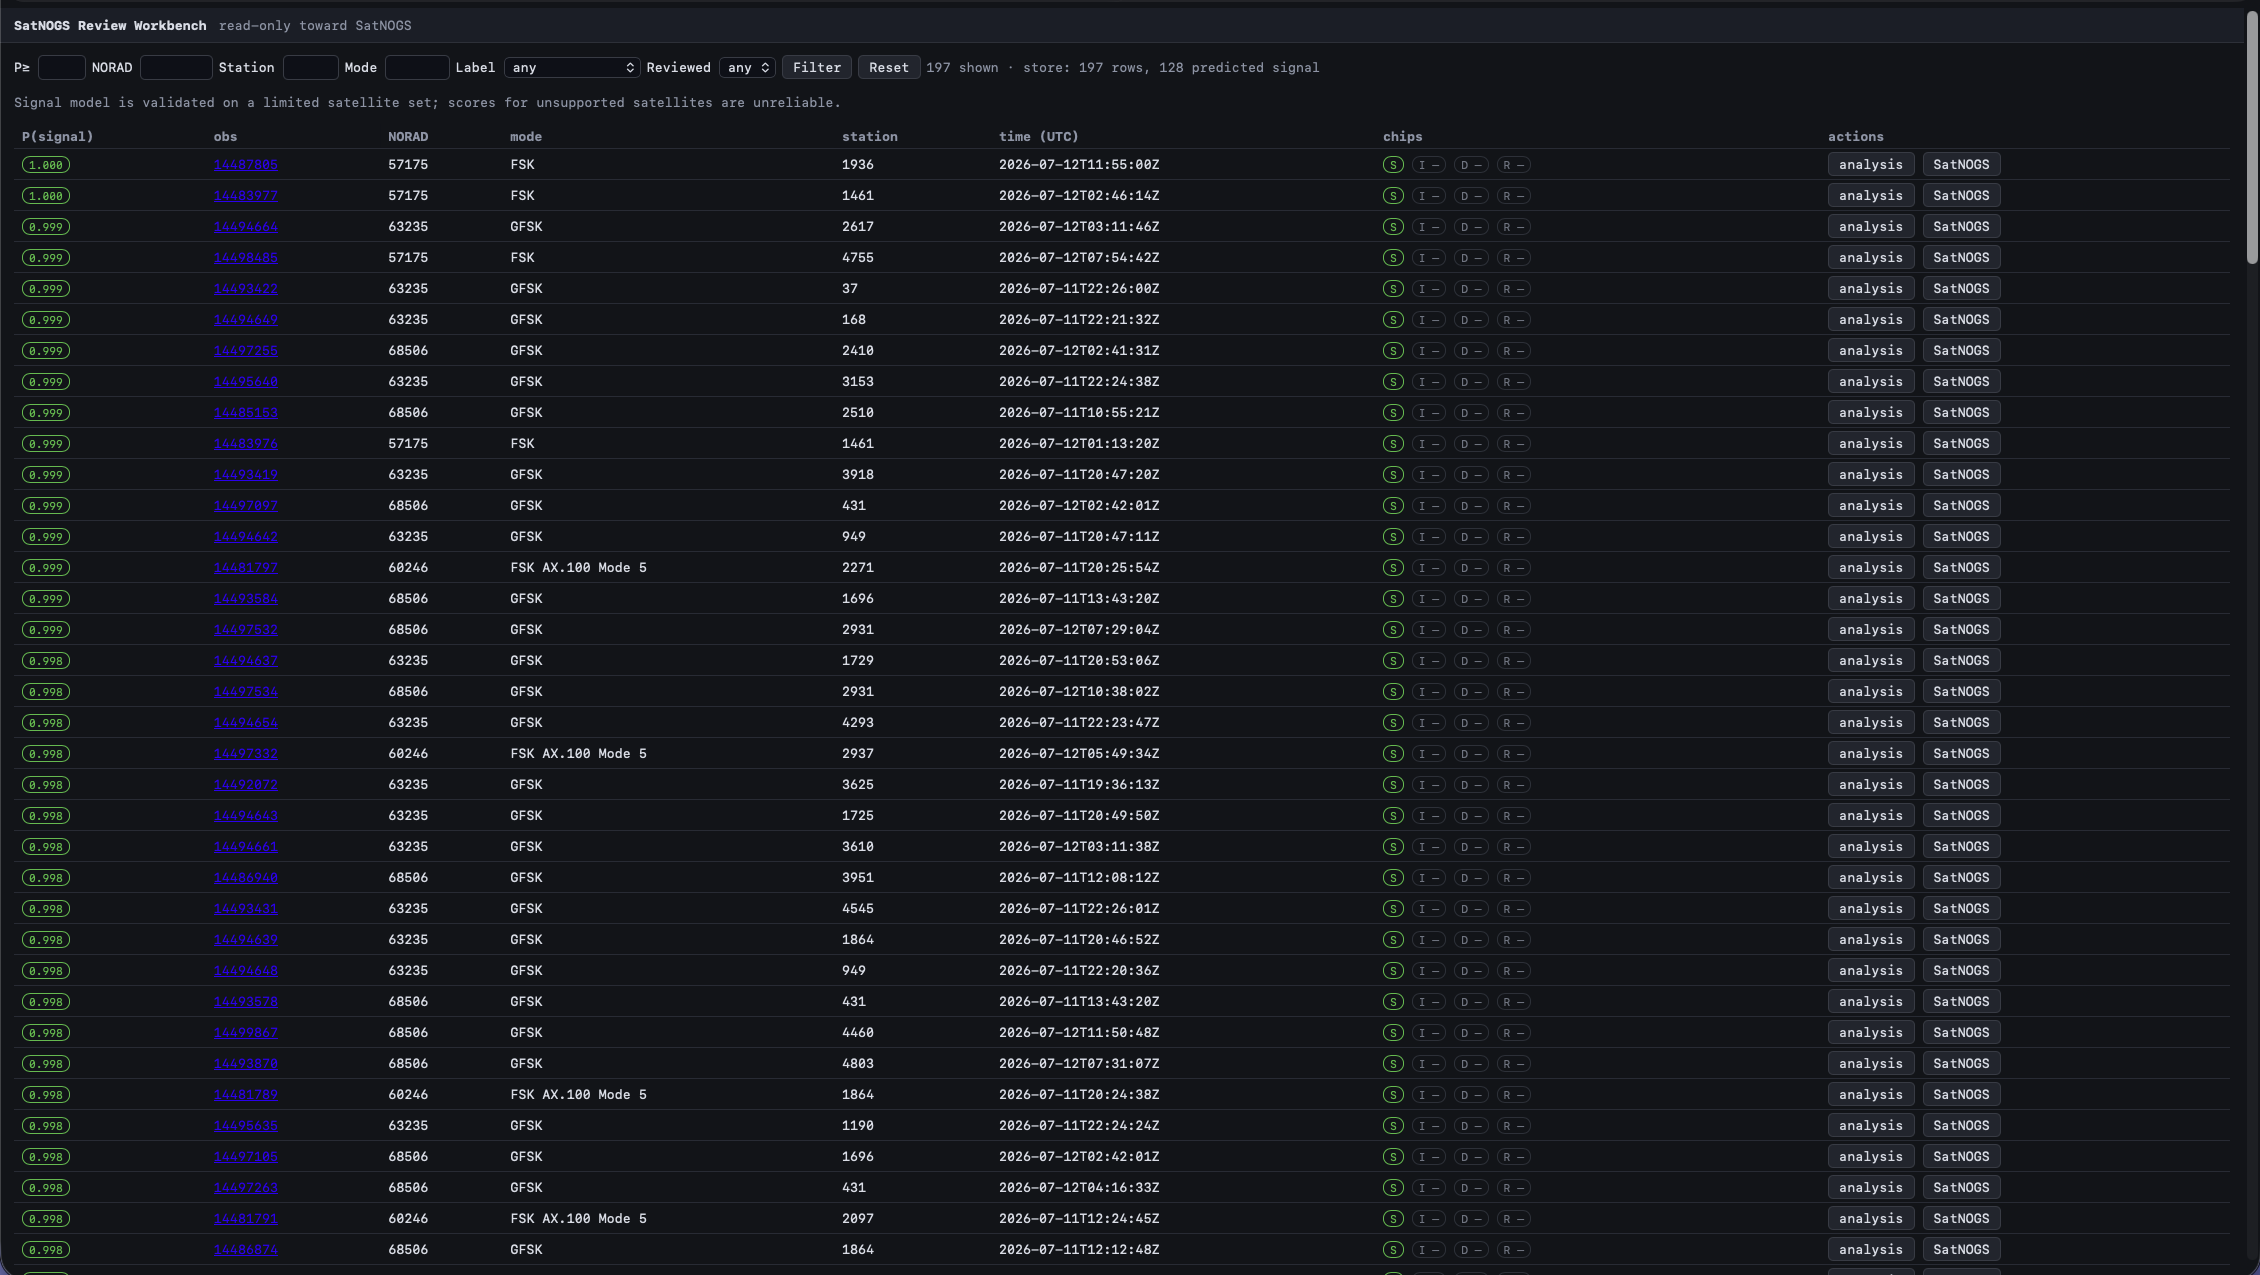This screenshot has width=2260, height=1275.
Task: Open observation link 14497332
Action: (x=245, y=754)
